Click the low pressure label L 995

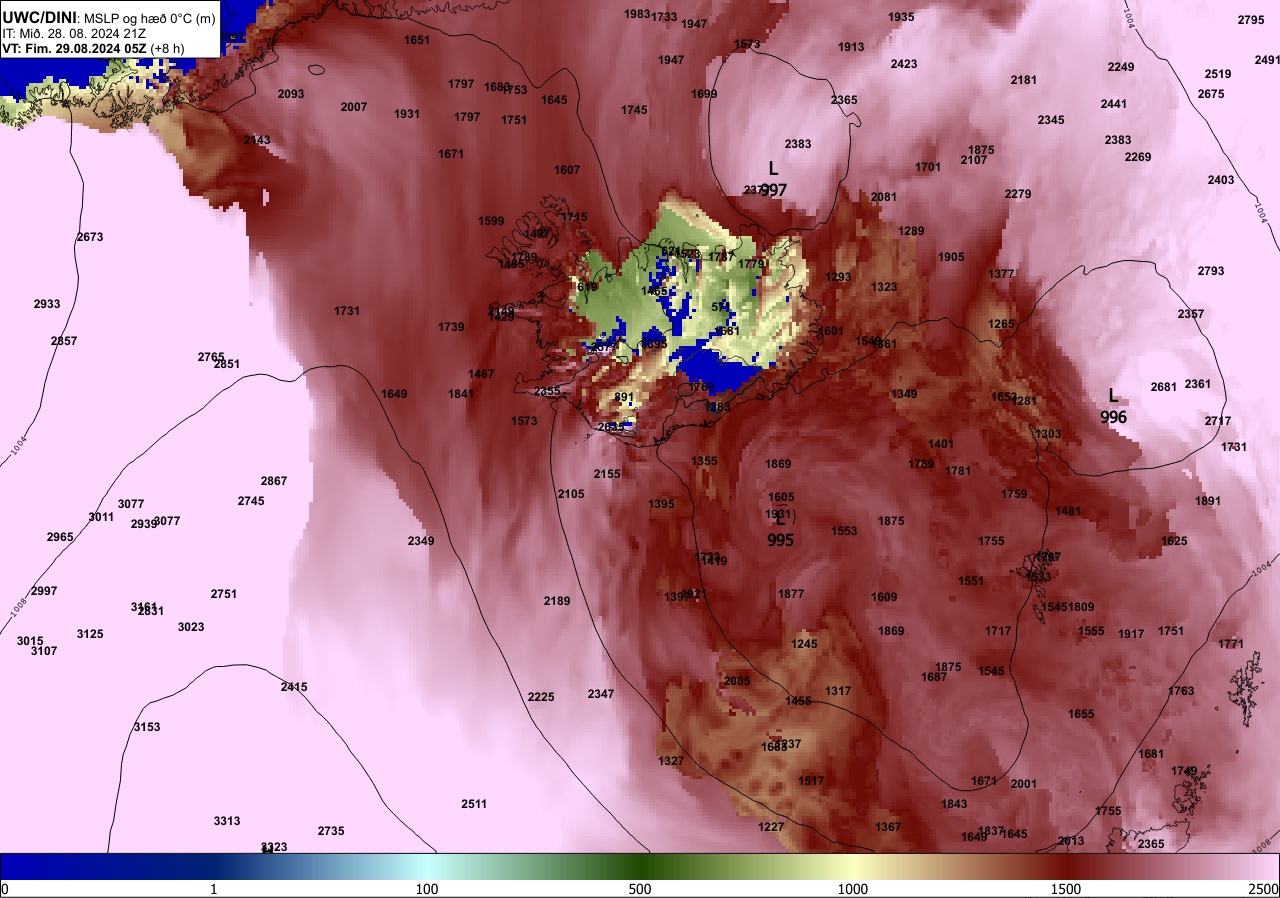[x=781, y=529]
